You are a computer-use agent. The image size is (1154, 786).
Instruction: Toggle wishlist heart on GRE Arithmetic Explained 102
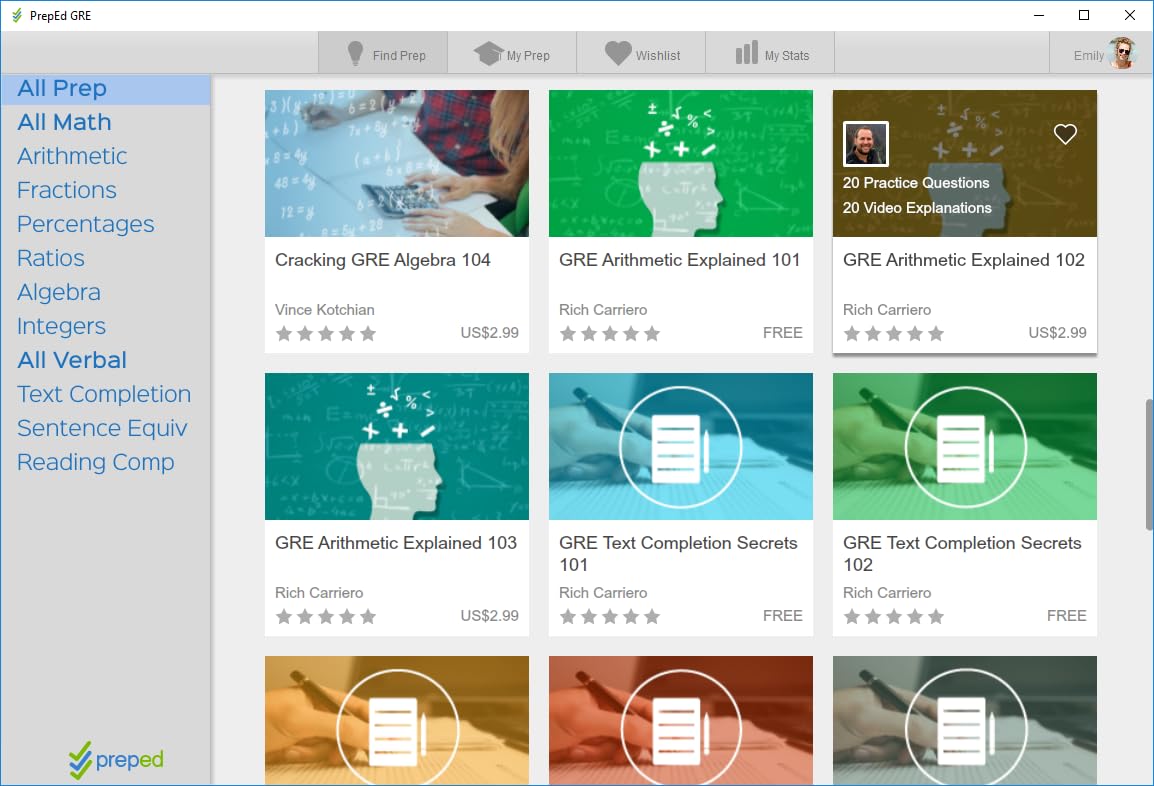tap(1065, 134)
